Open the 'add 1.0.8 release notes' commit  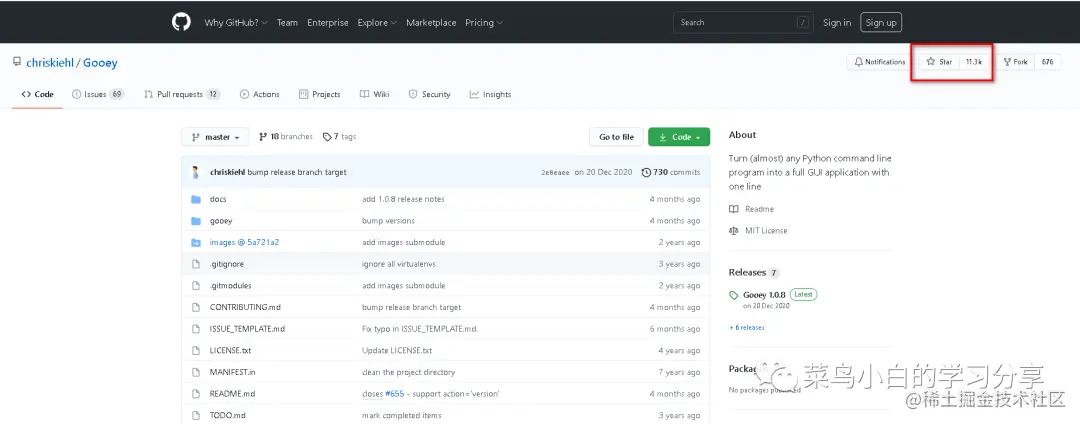pyautogui.click(x=403, y=199)
